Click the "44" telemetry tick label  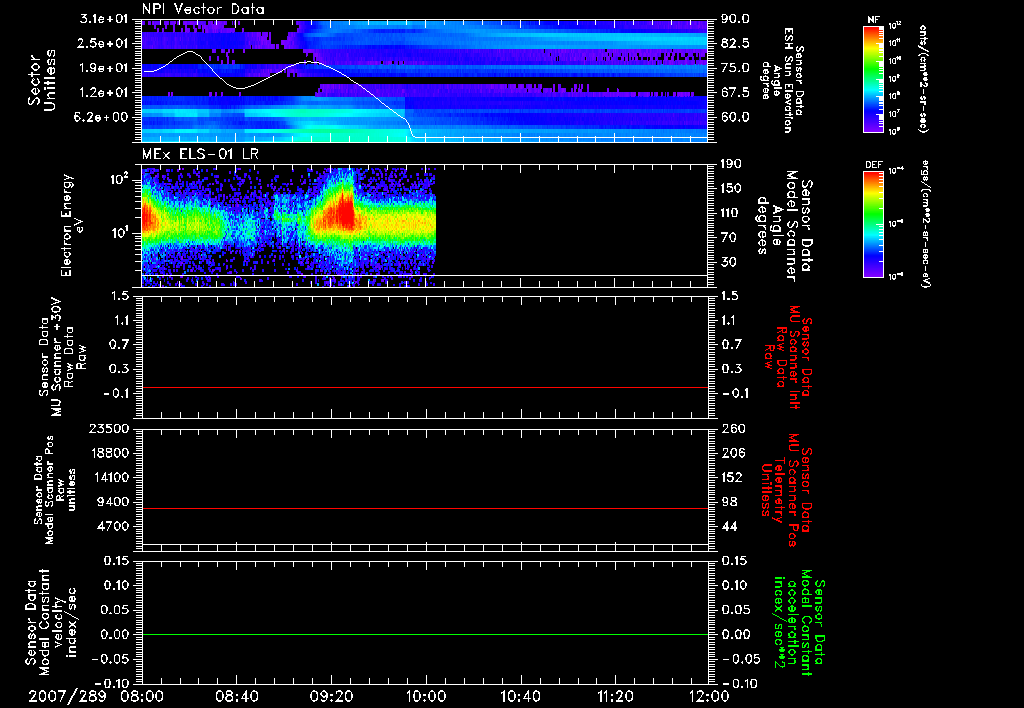pos(729,526)
